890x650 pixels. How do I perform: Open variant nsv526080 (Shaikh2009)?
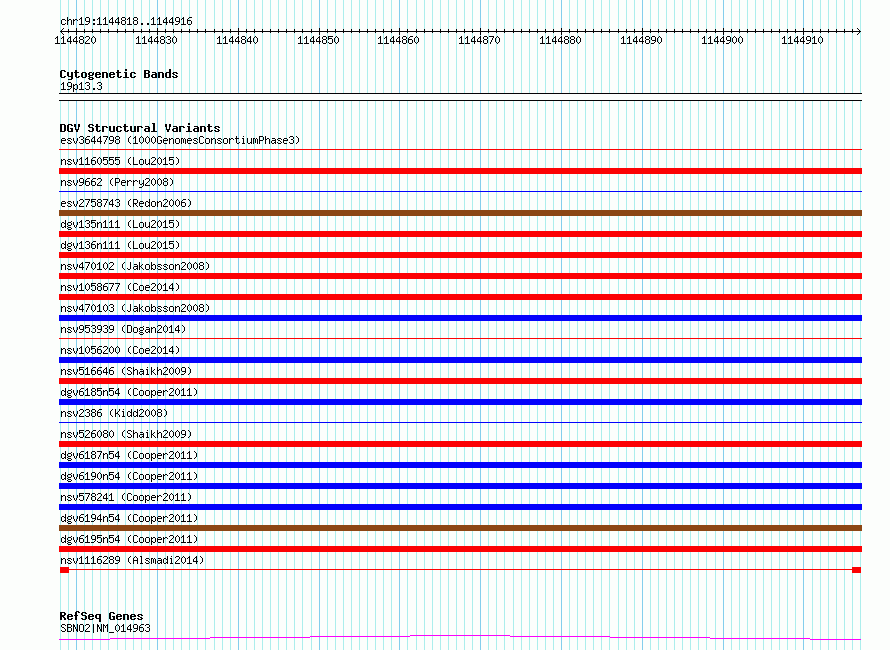pos(126,434)
